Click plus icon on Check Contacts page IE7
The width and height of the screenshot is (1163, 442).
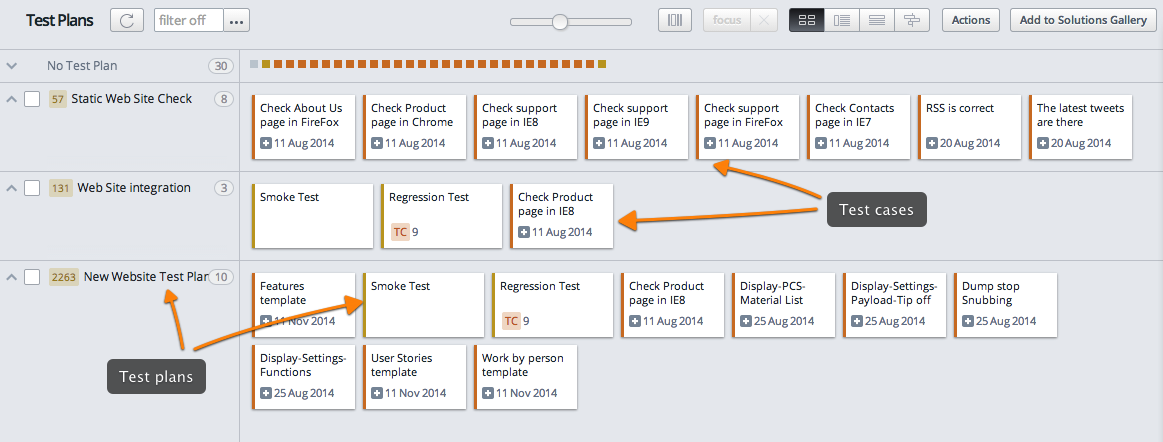[821, 143]
